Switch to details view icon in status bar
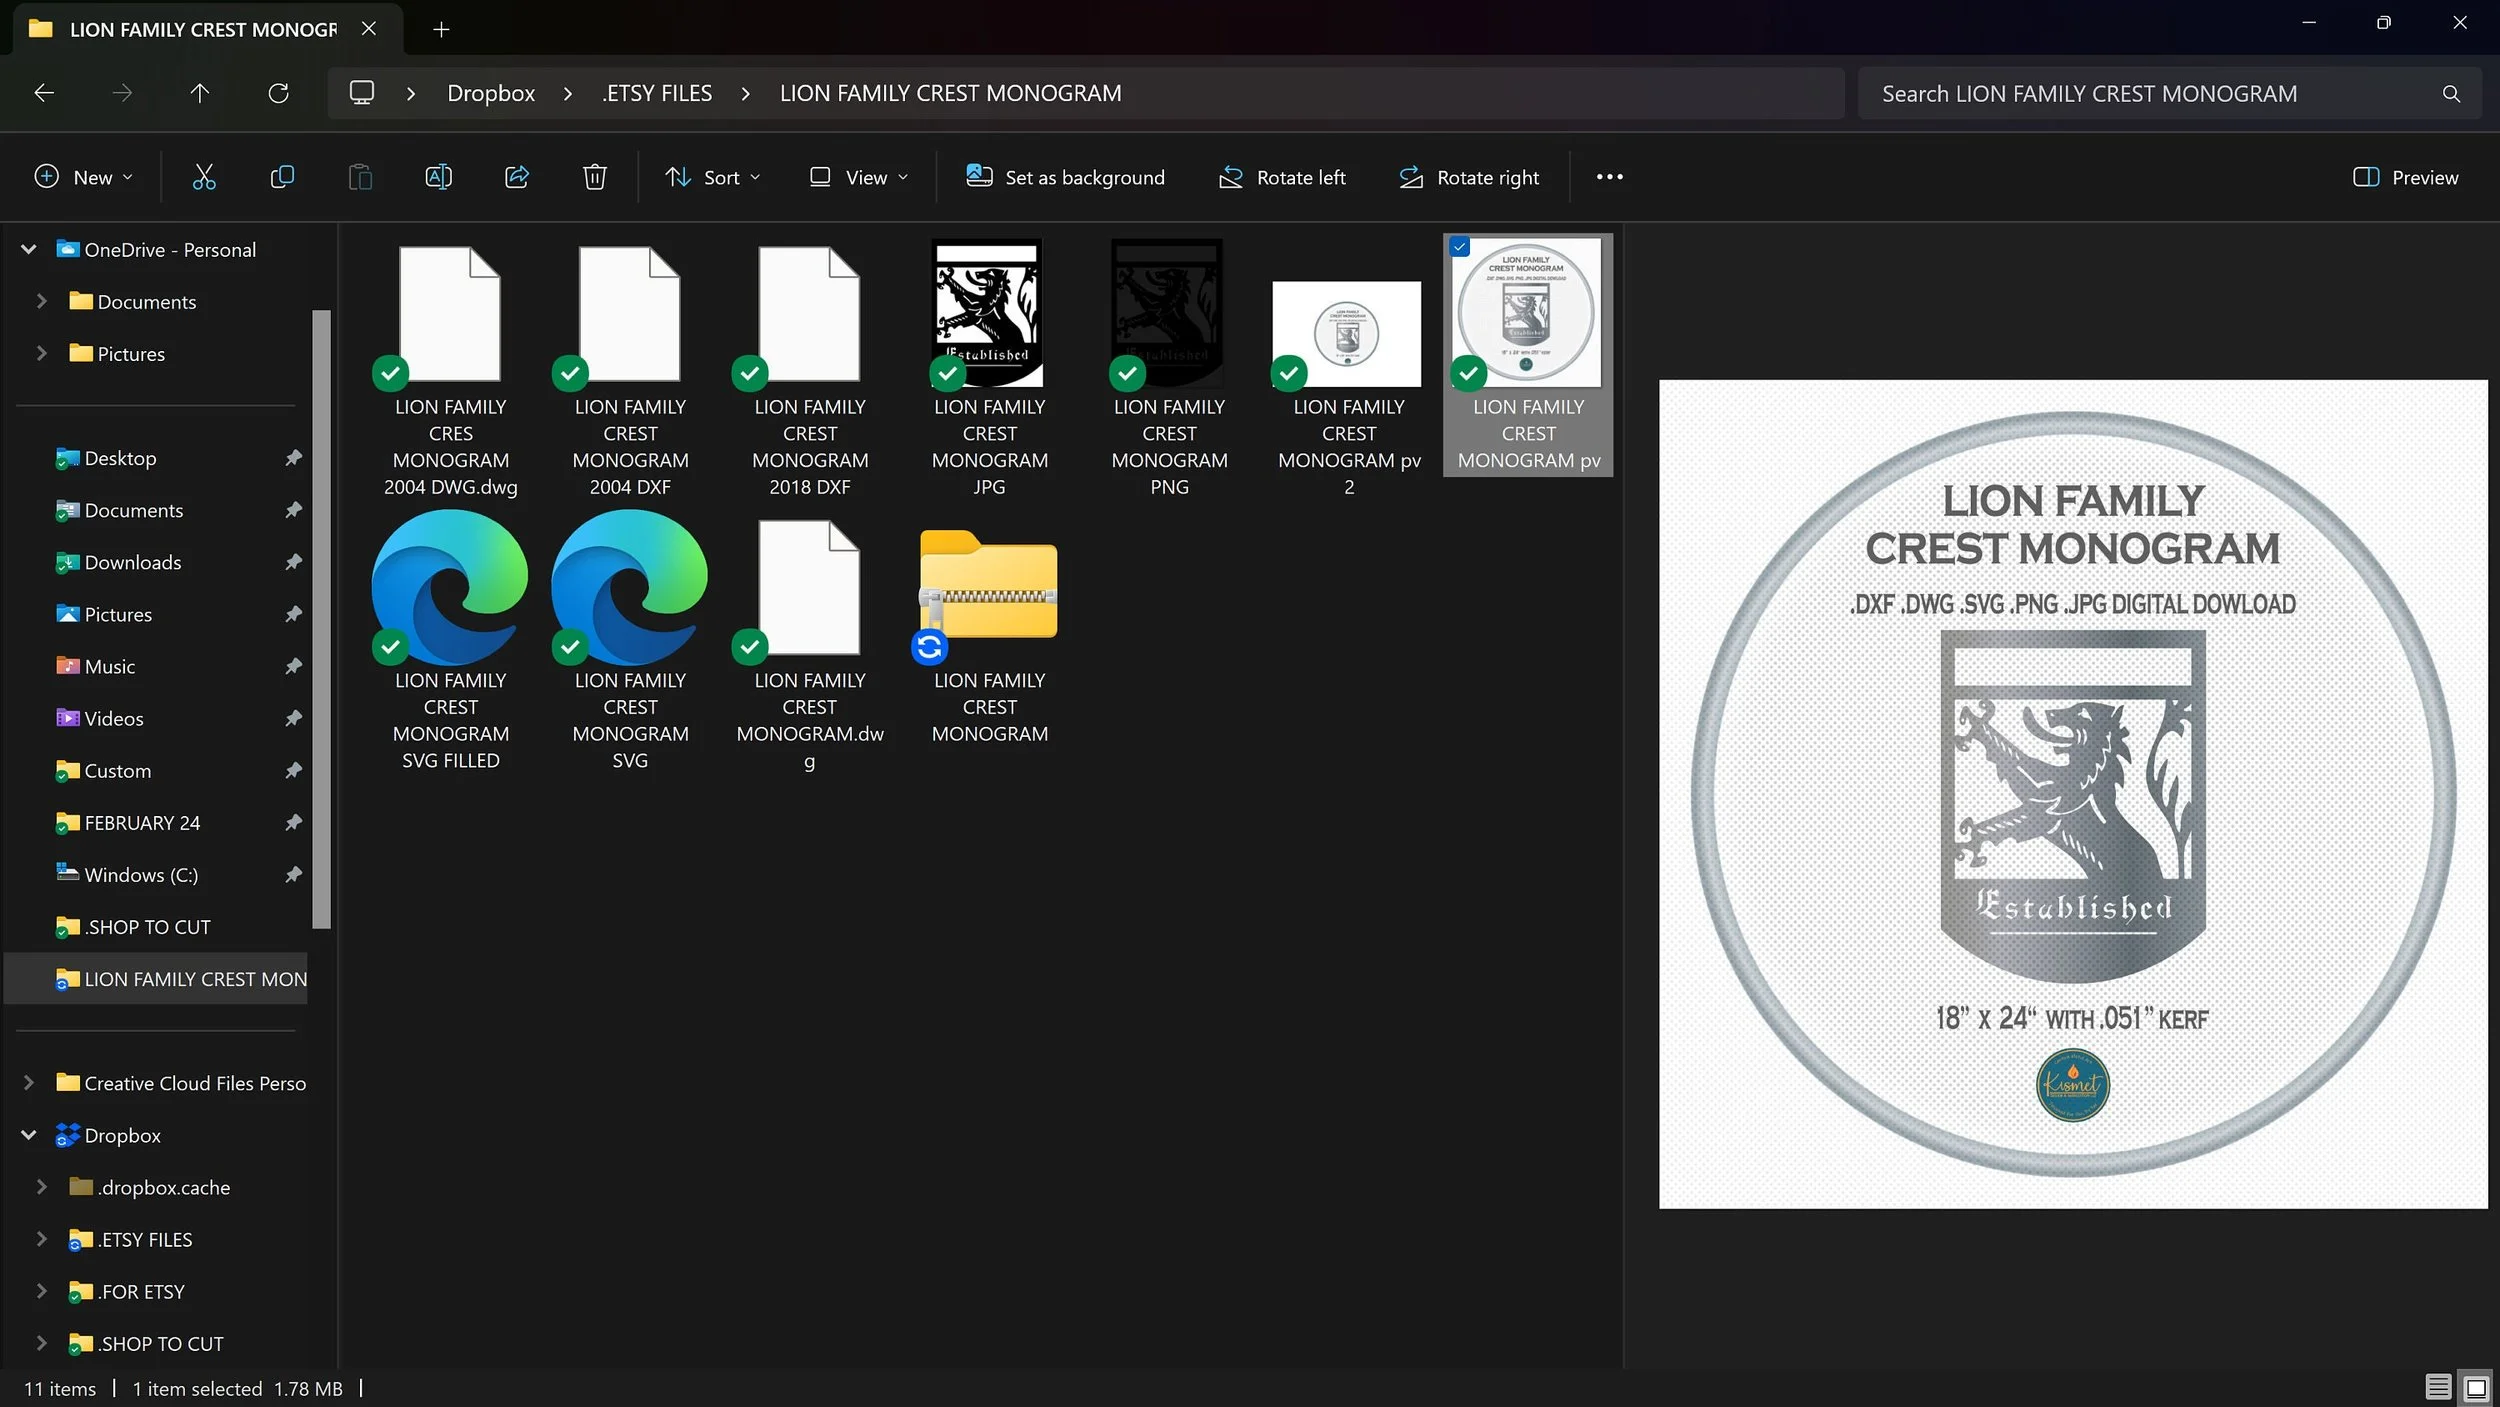This screenshot has height=1407, width=2500. pyautogui.click(x=2437, y=1387)
